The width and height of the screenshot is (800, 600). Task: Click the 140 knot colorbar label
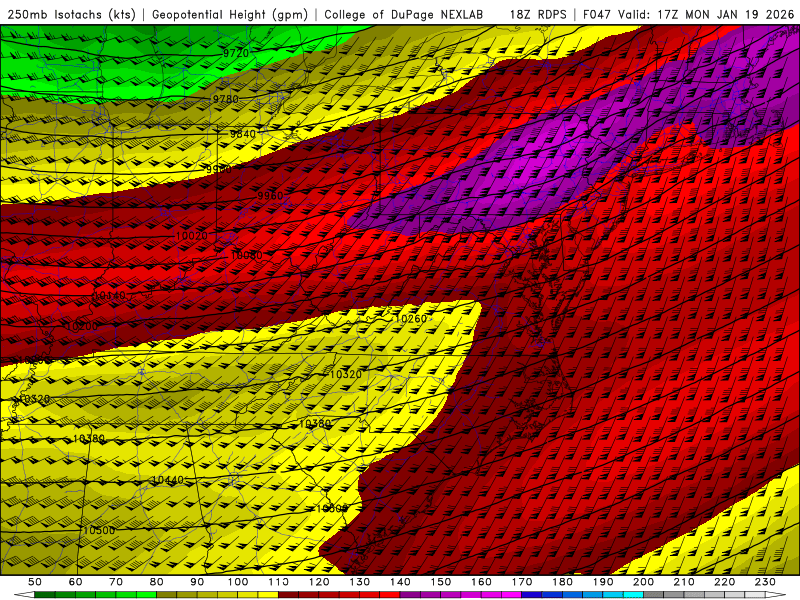pyautogui.click(x=400, y=582)
